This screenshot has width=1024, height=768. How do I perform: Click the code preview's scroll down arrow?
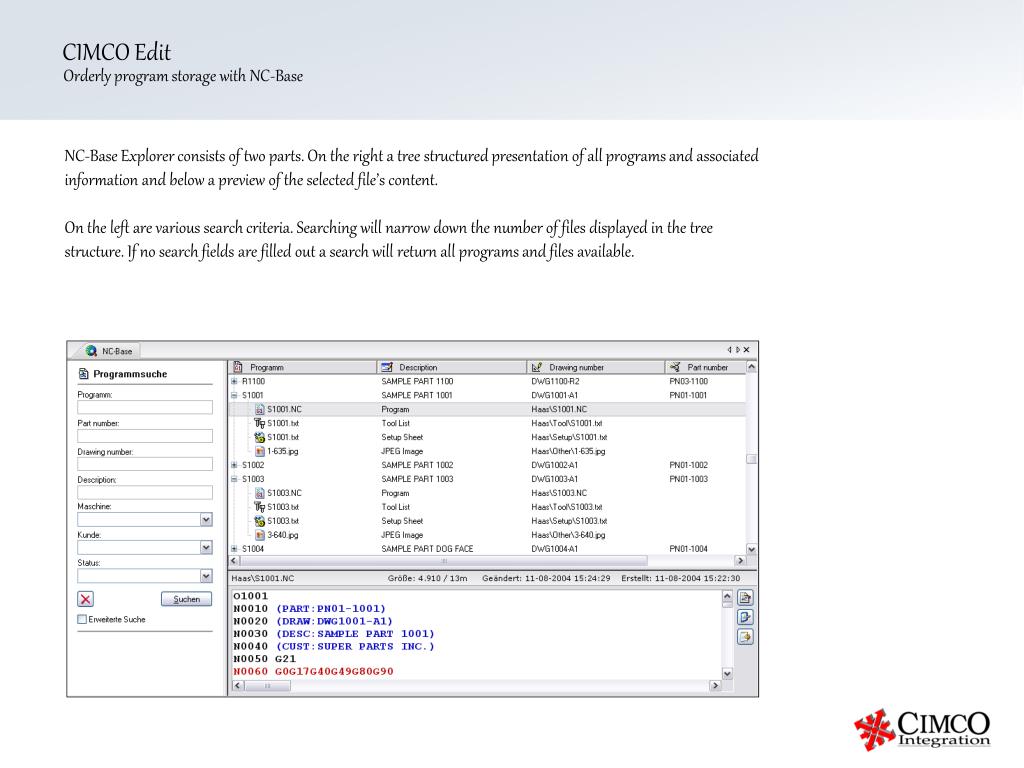(x=727, y=673)
